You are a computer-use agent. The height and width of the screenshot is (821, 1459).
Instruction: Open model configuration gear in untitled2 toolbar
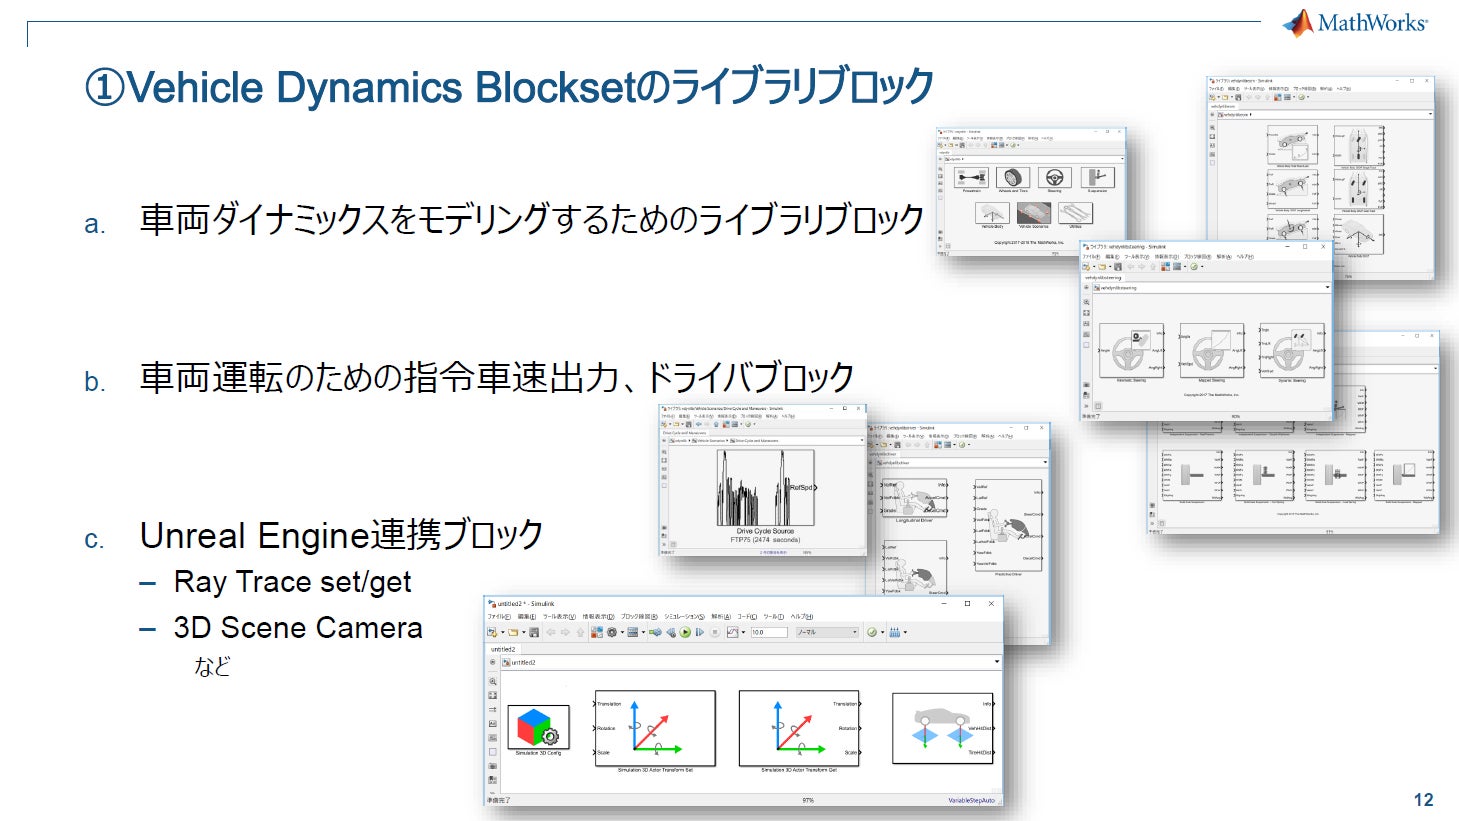click(x=612, y=632)
